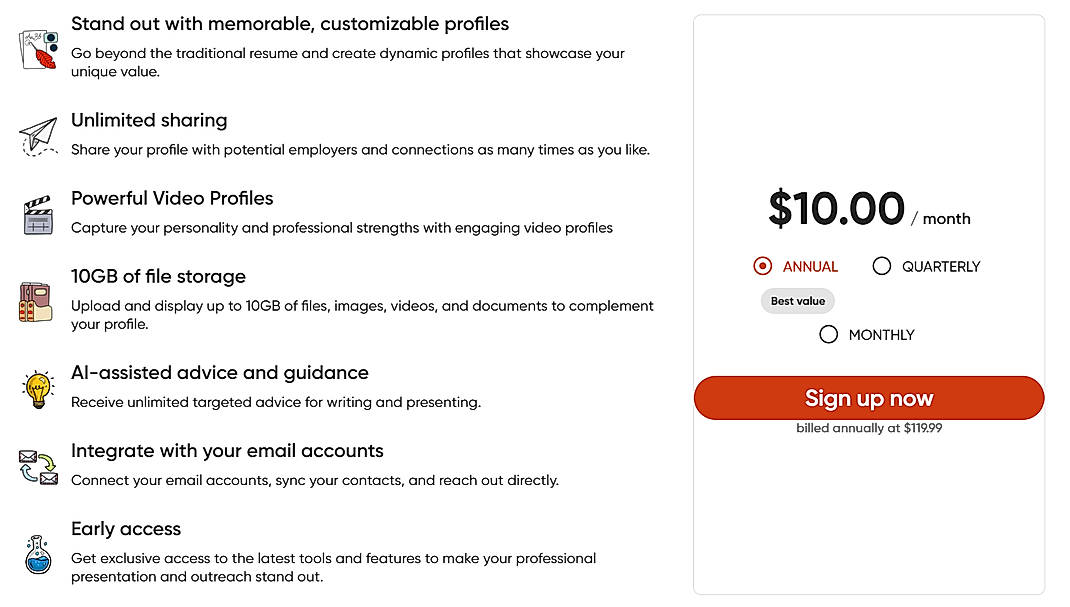The image size is (1070, 607).
Task: Click the AI-assisted advice and guidance heading
Action: click(x=219, y=372)
